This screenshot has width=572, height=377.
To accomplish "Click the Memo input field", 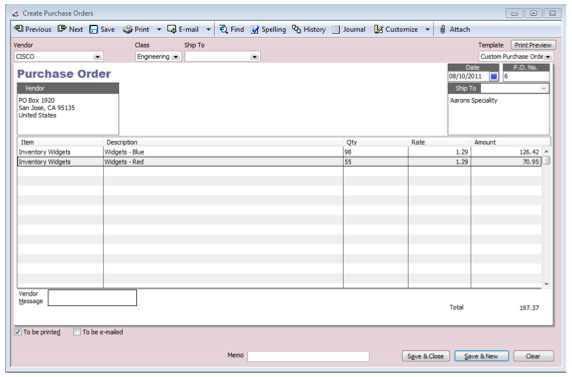I will coord(308,356).
